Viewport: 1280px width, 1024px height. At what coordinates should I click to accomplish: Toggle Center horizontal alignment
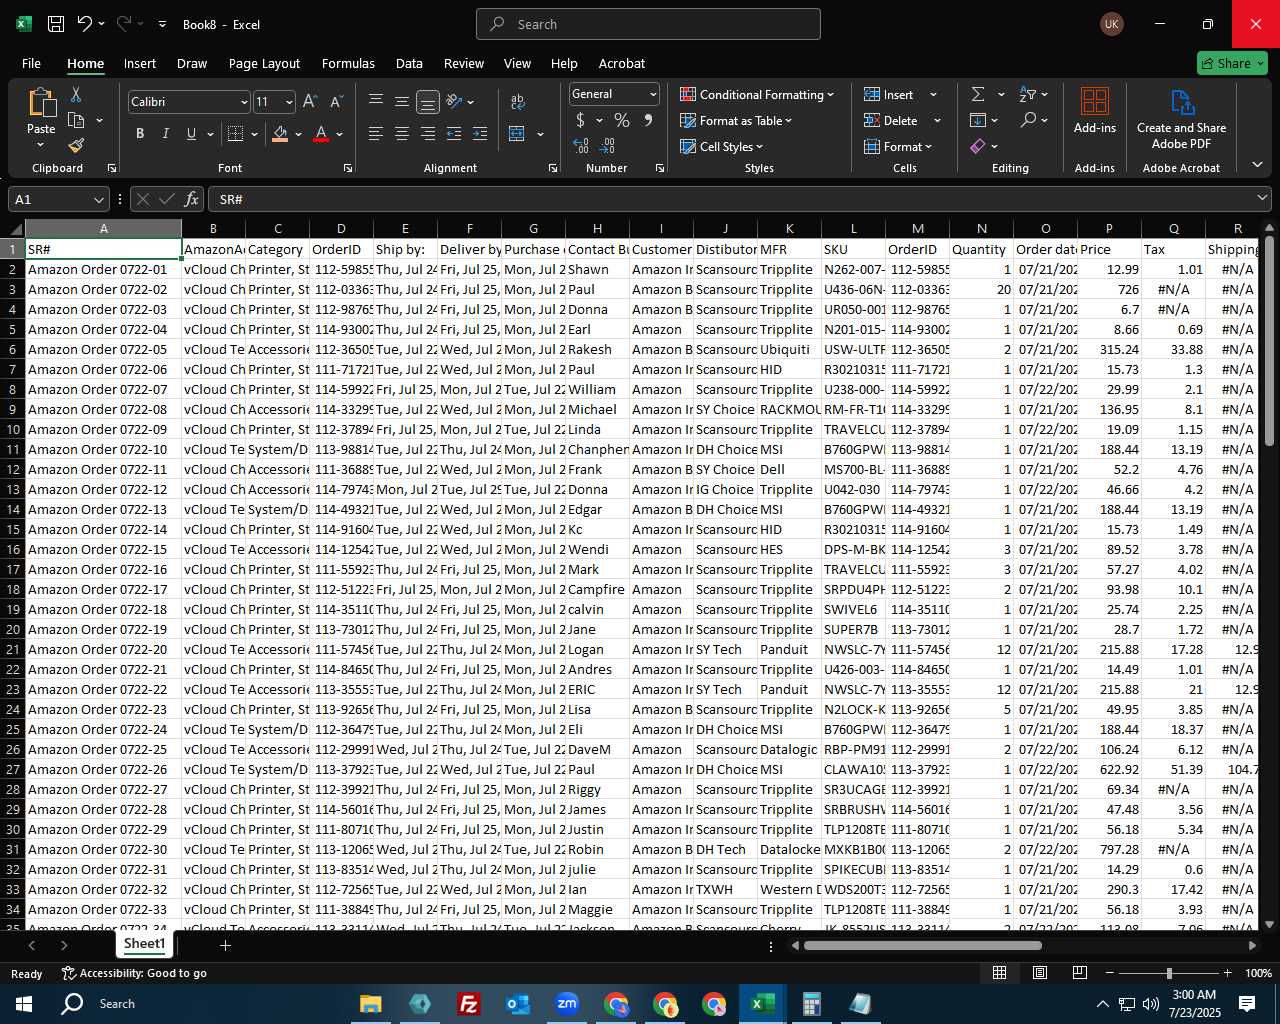(402, 134)
